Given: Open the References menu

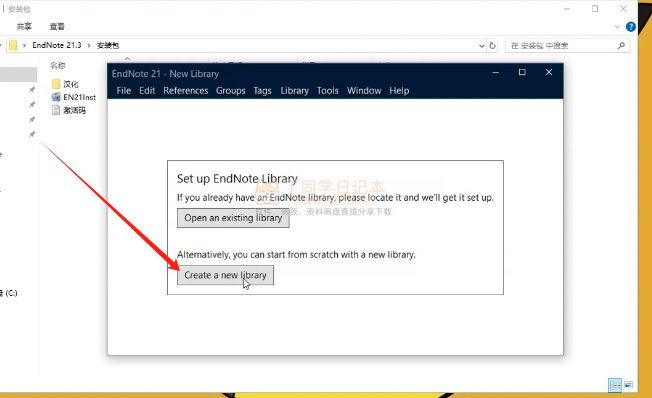Looking at the screenshot, I should (185, 91).
